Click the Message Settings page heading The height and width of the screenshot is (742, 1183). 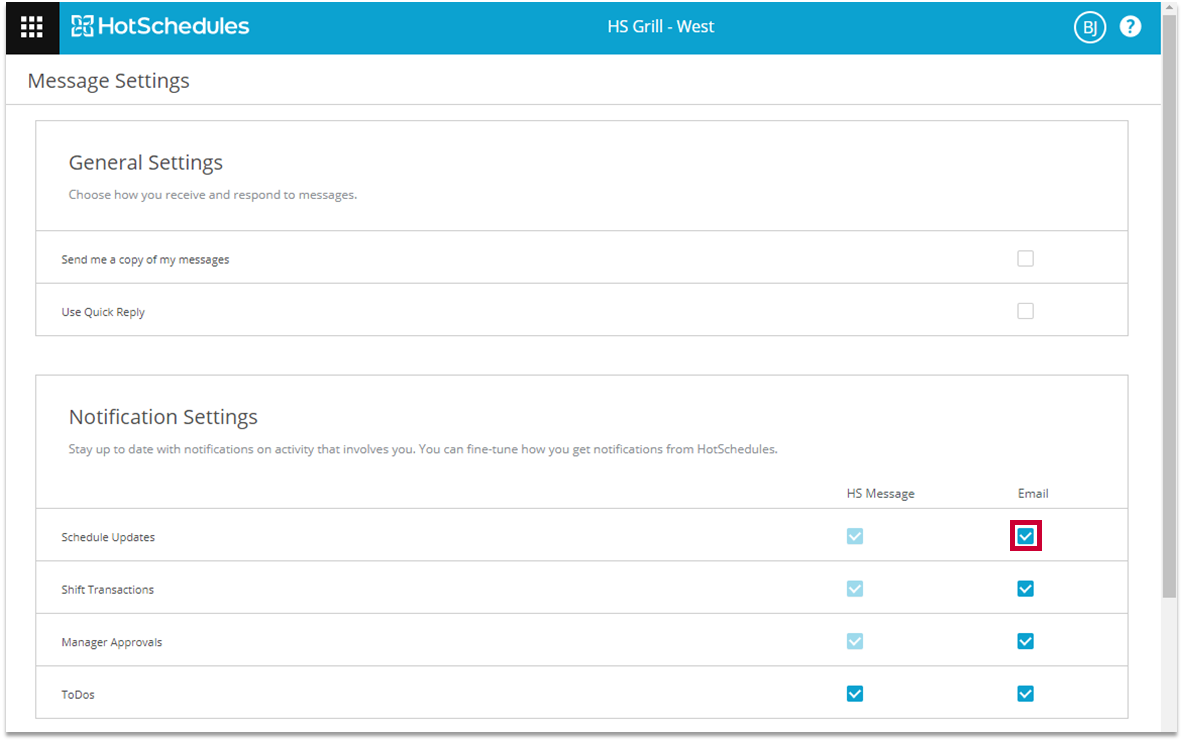point(108,81)
